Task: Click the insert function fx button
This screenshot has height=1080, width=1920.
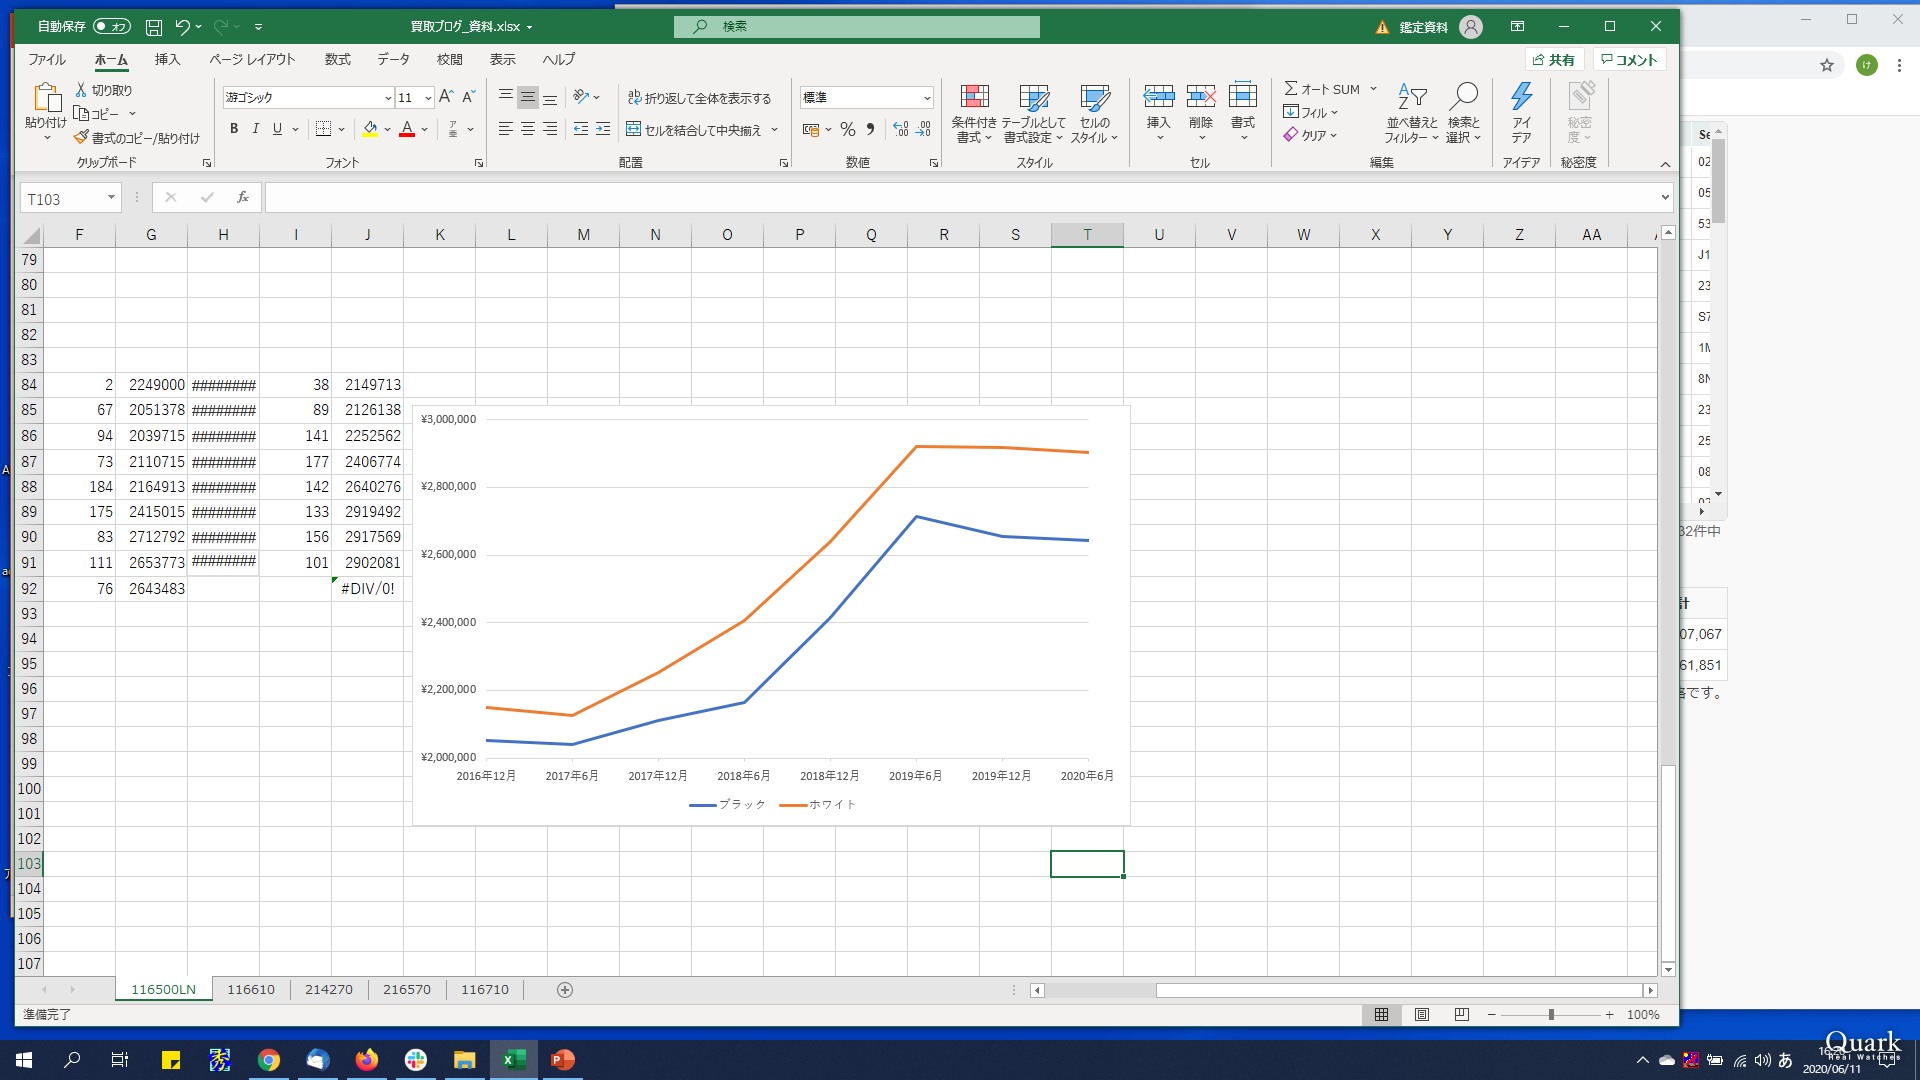Action: point(242,198)
